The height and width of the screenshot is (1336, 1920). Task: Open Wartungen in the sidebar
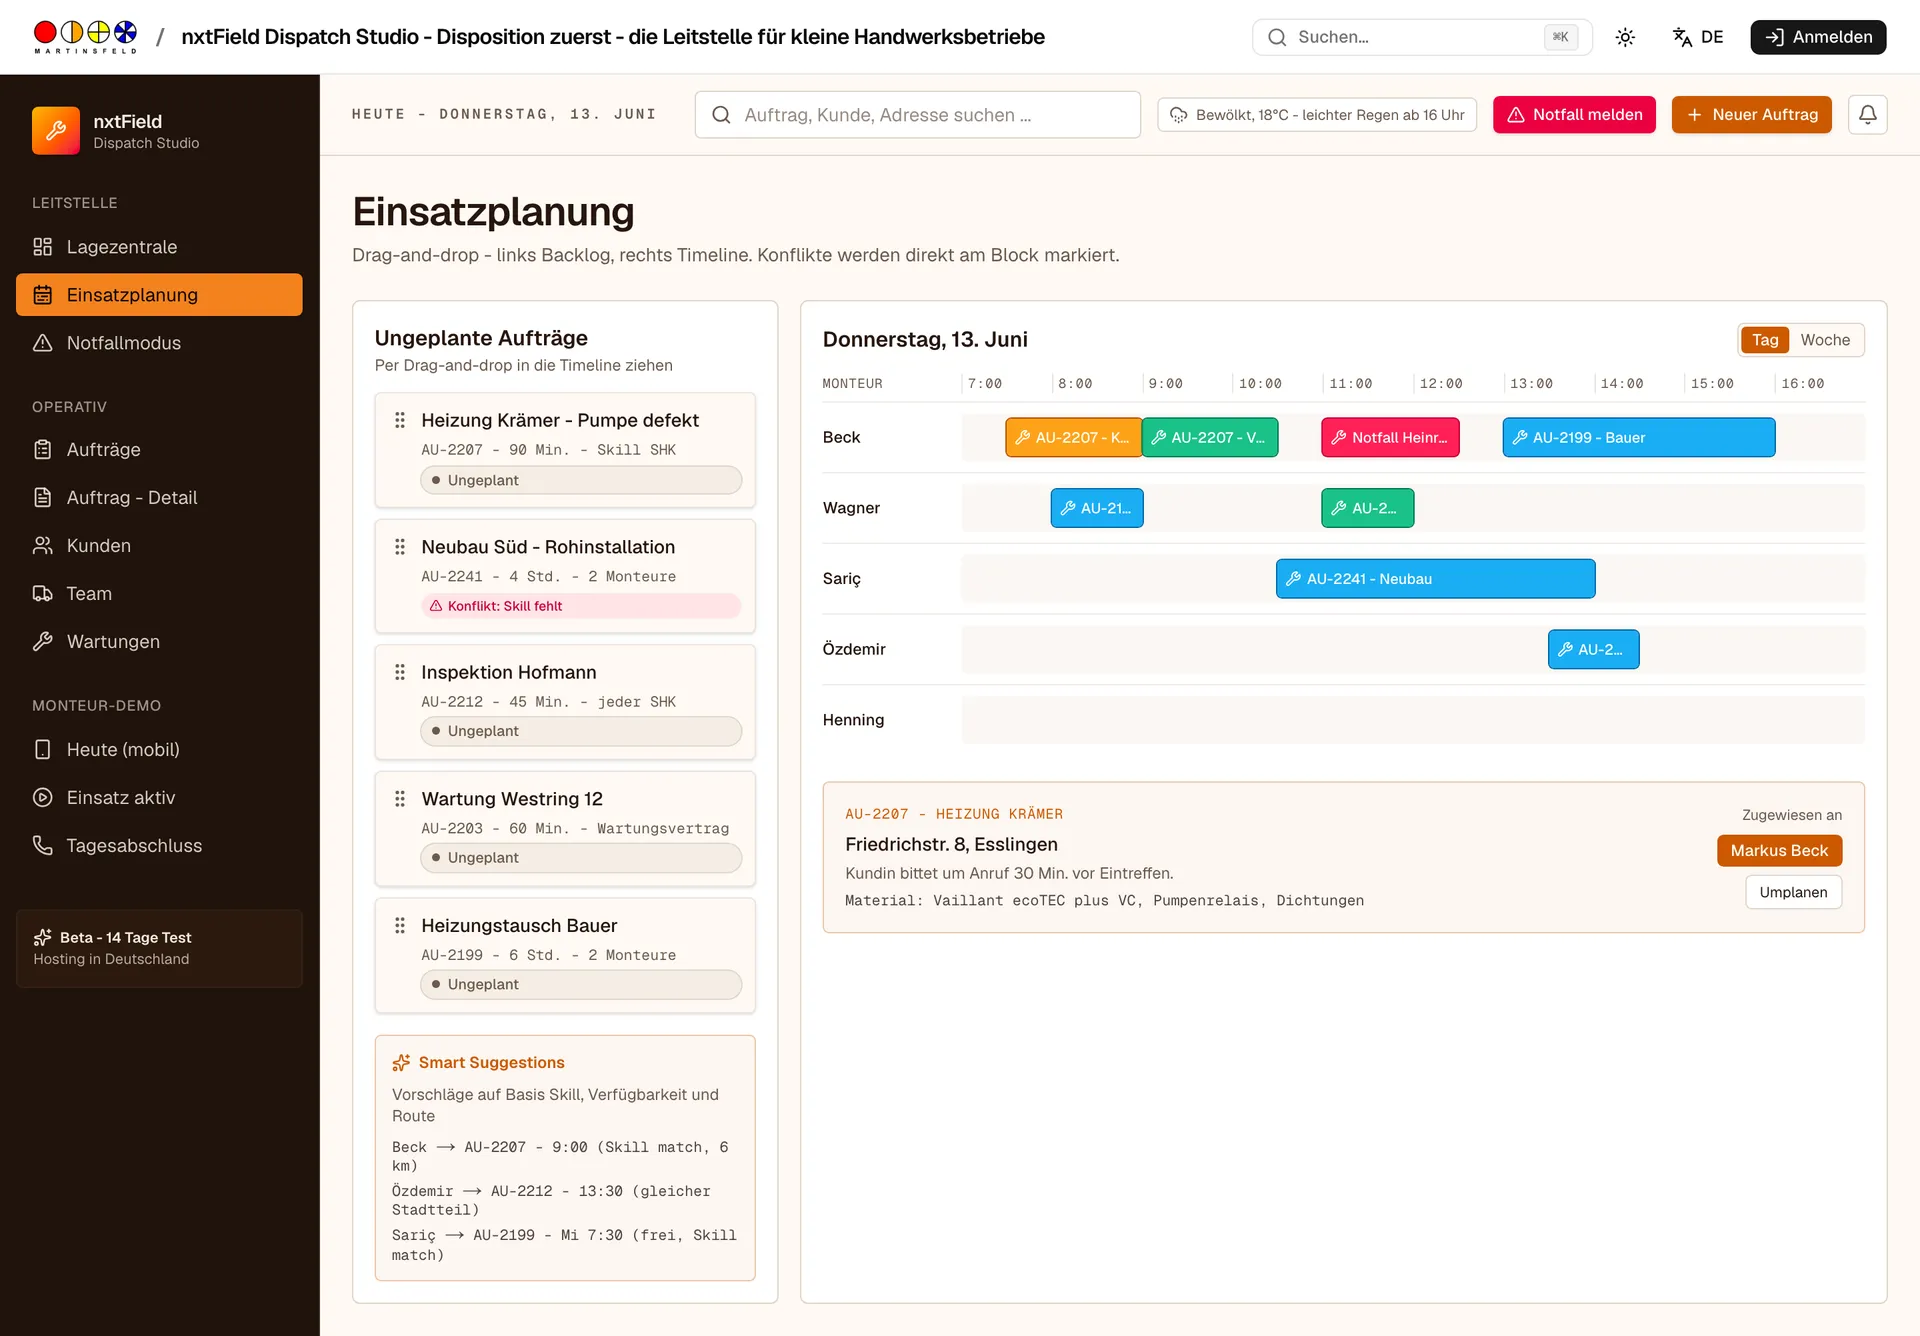click(x=159, y=642)
